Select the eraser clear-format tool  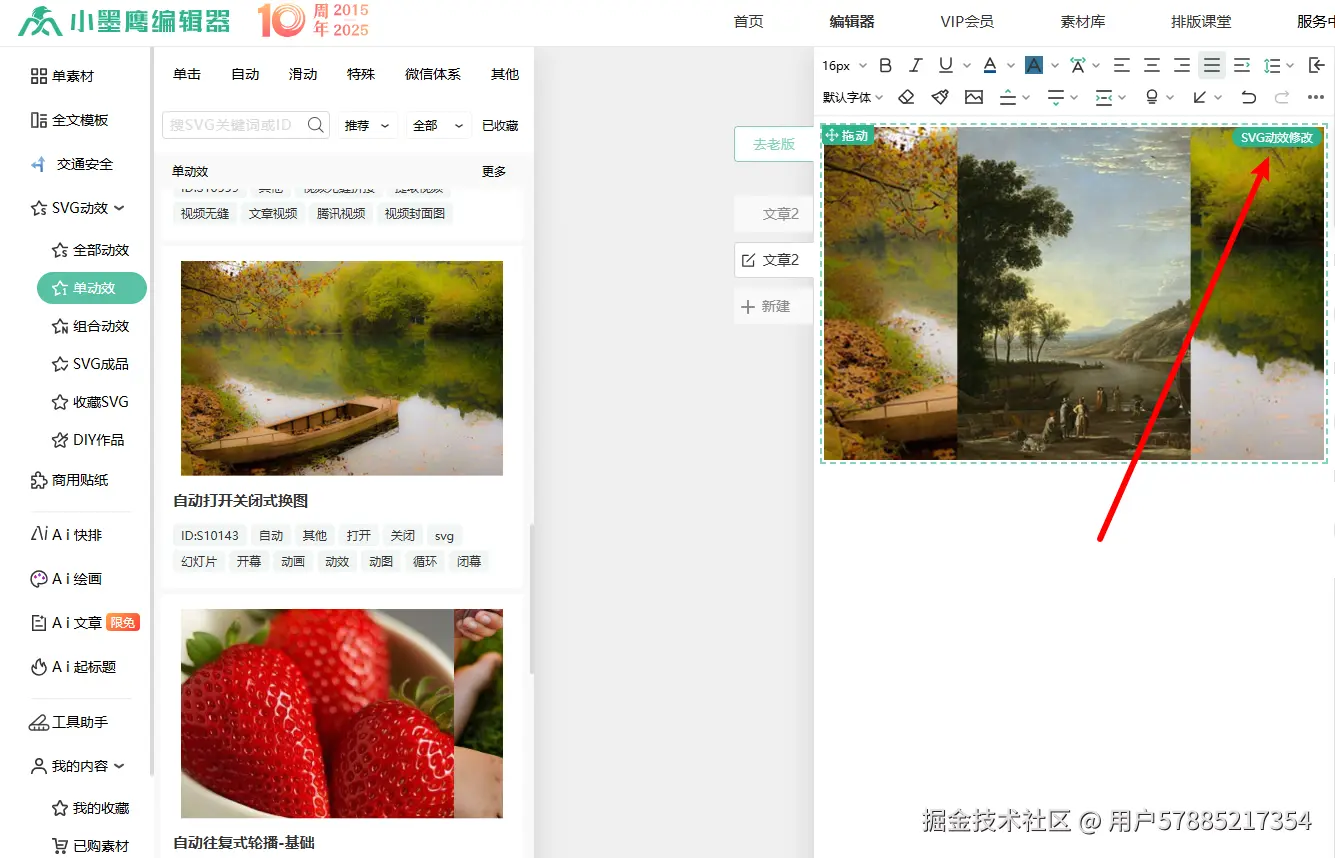pos(906,97)
